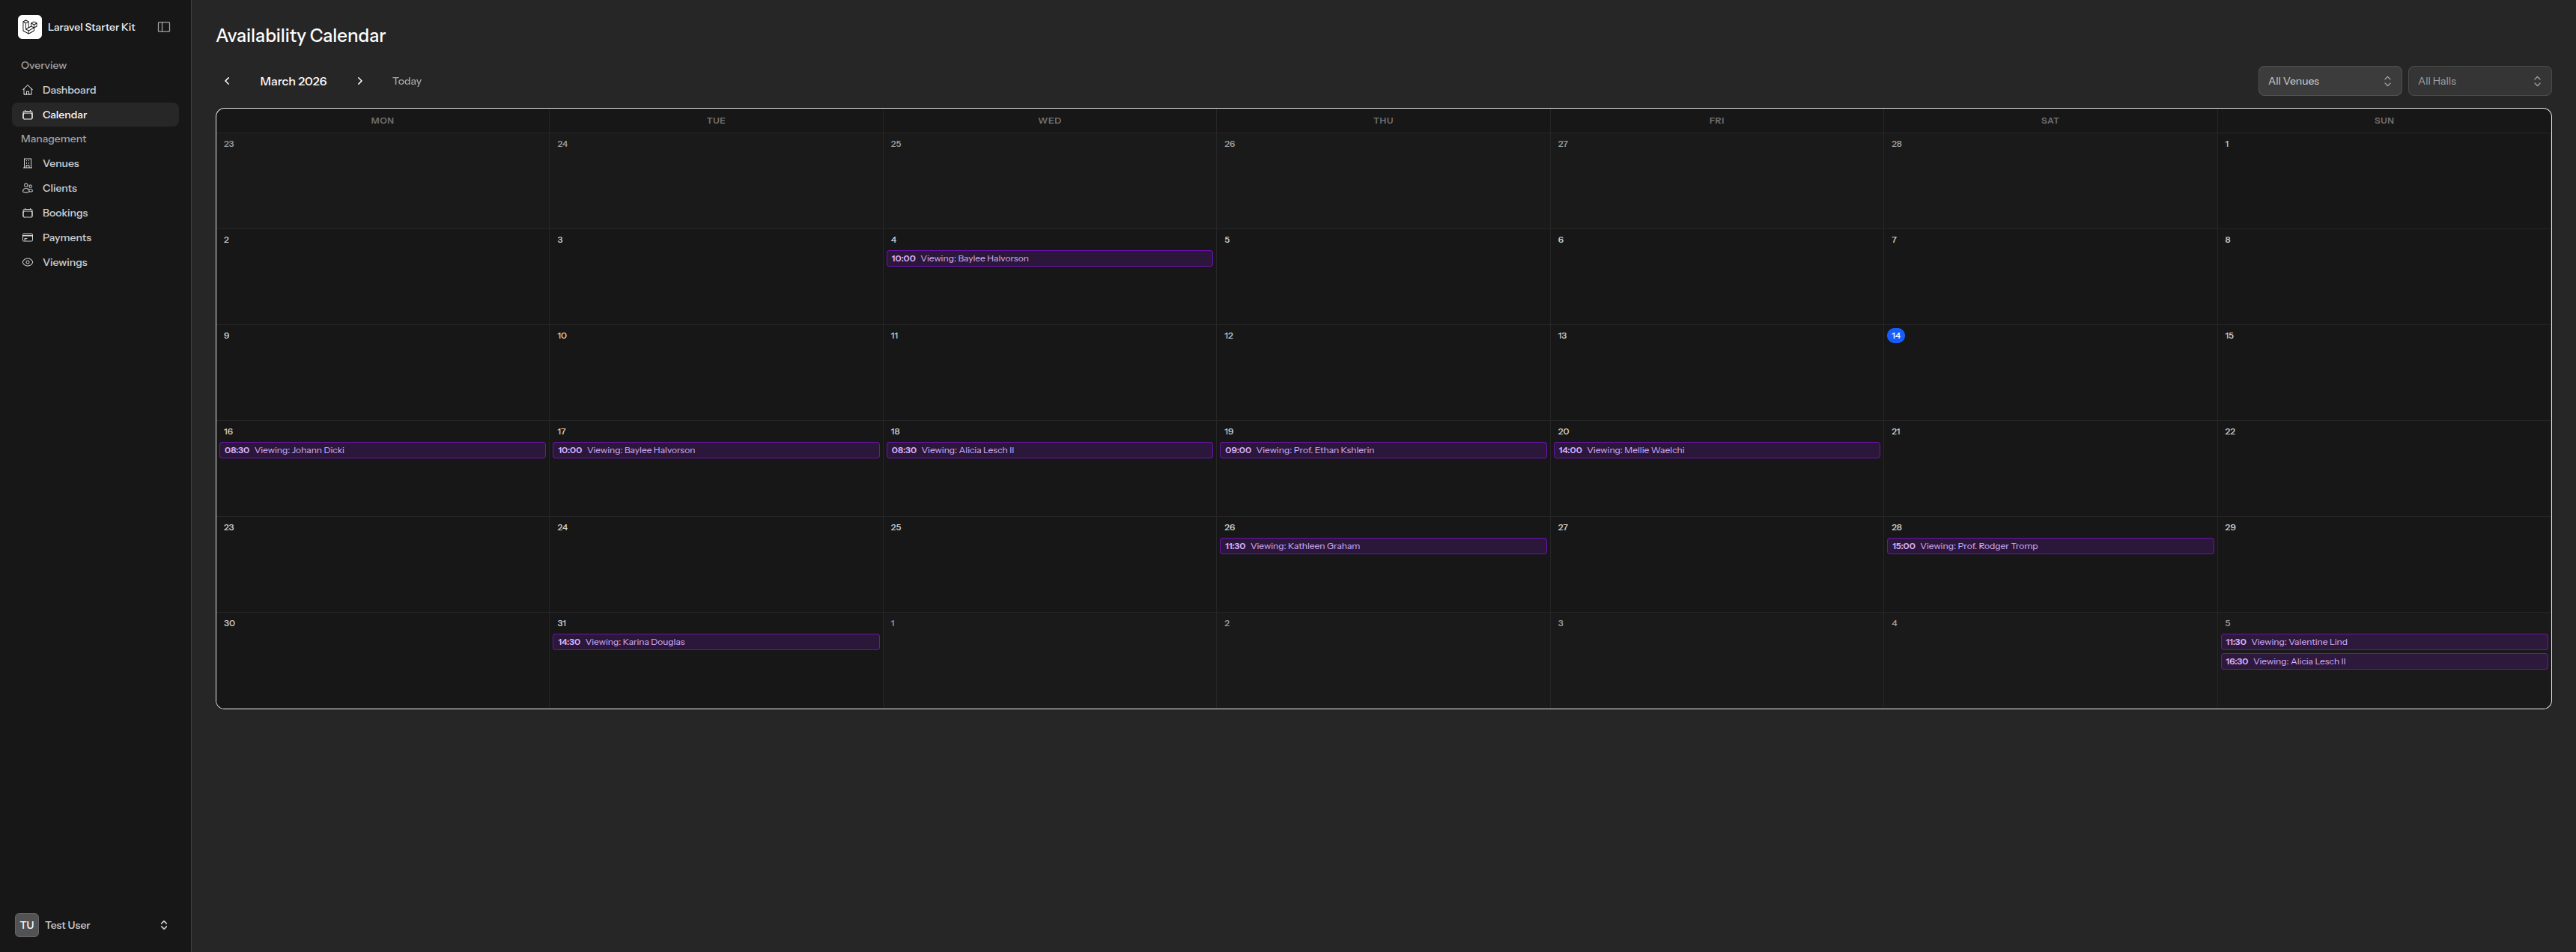
Task: Open the All Venues dropdown
Action: click(x=2330, y=81)
